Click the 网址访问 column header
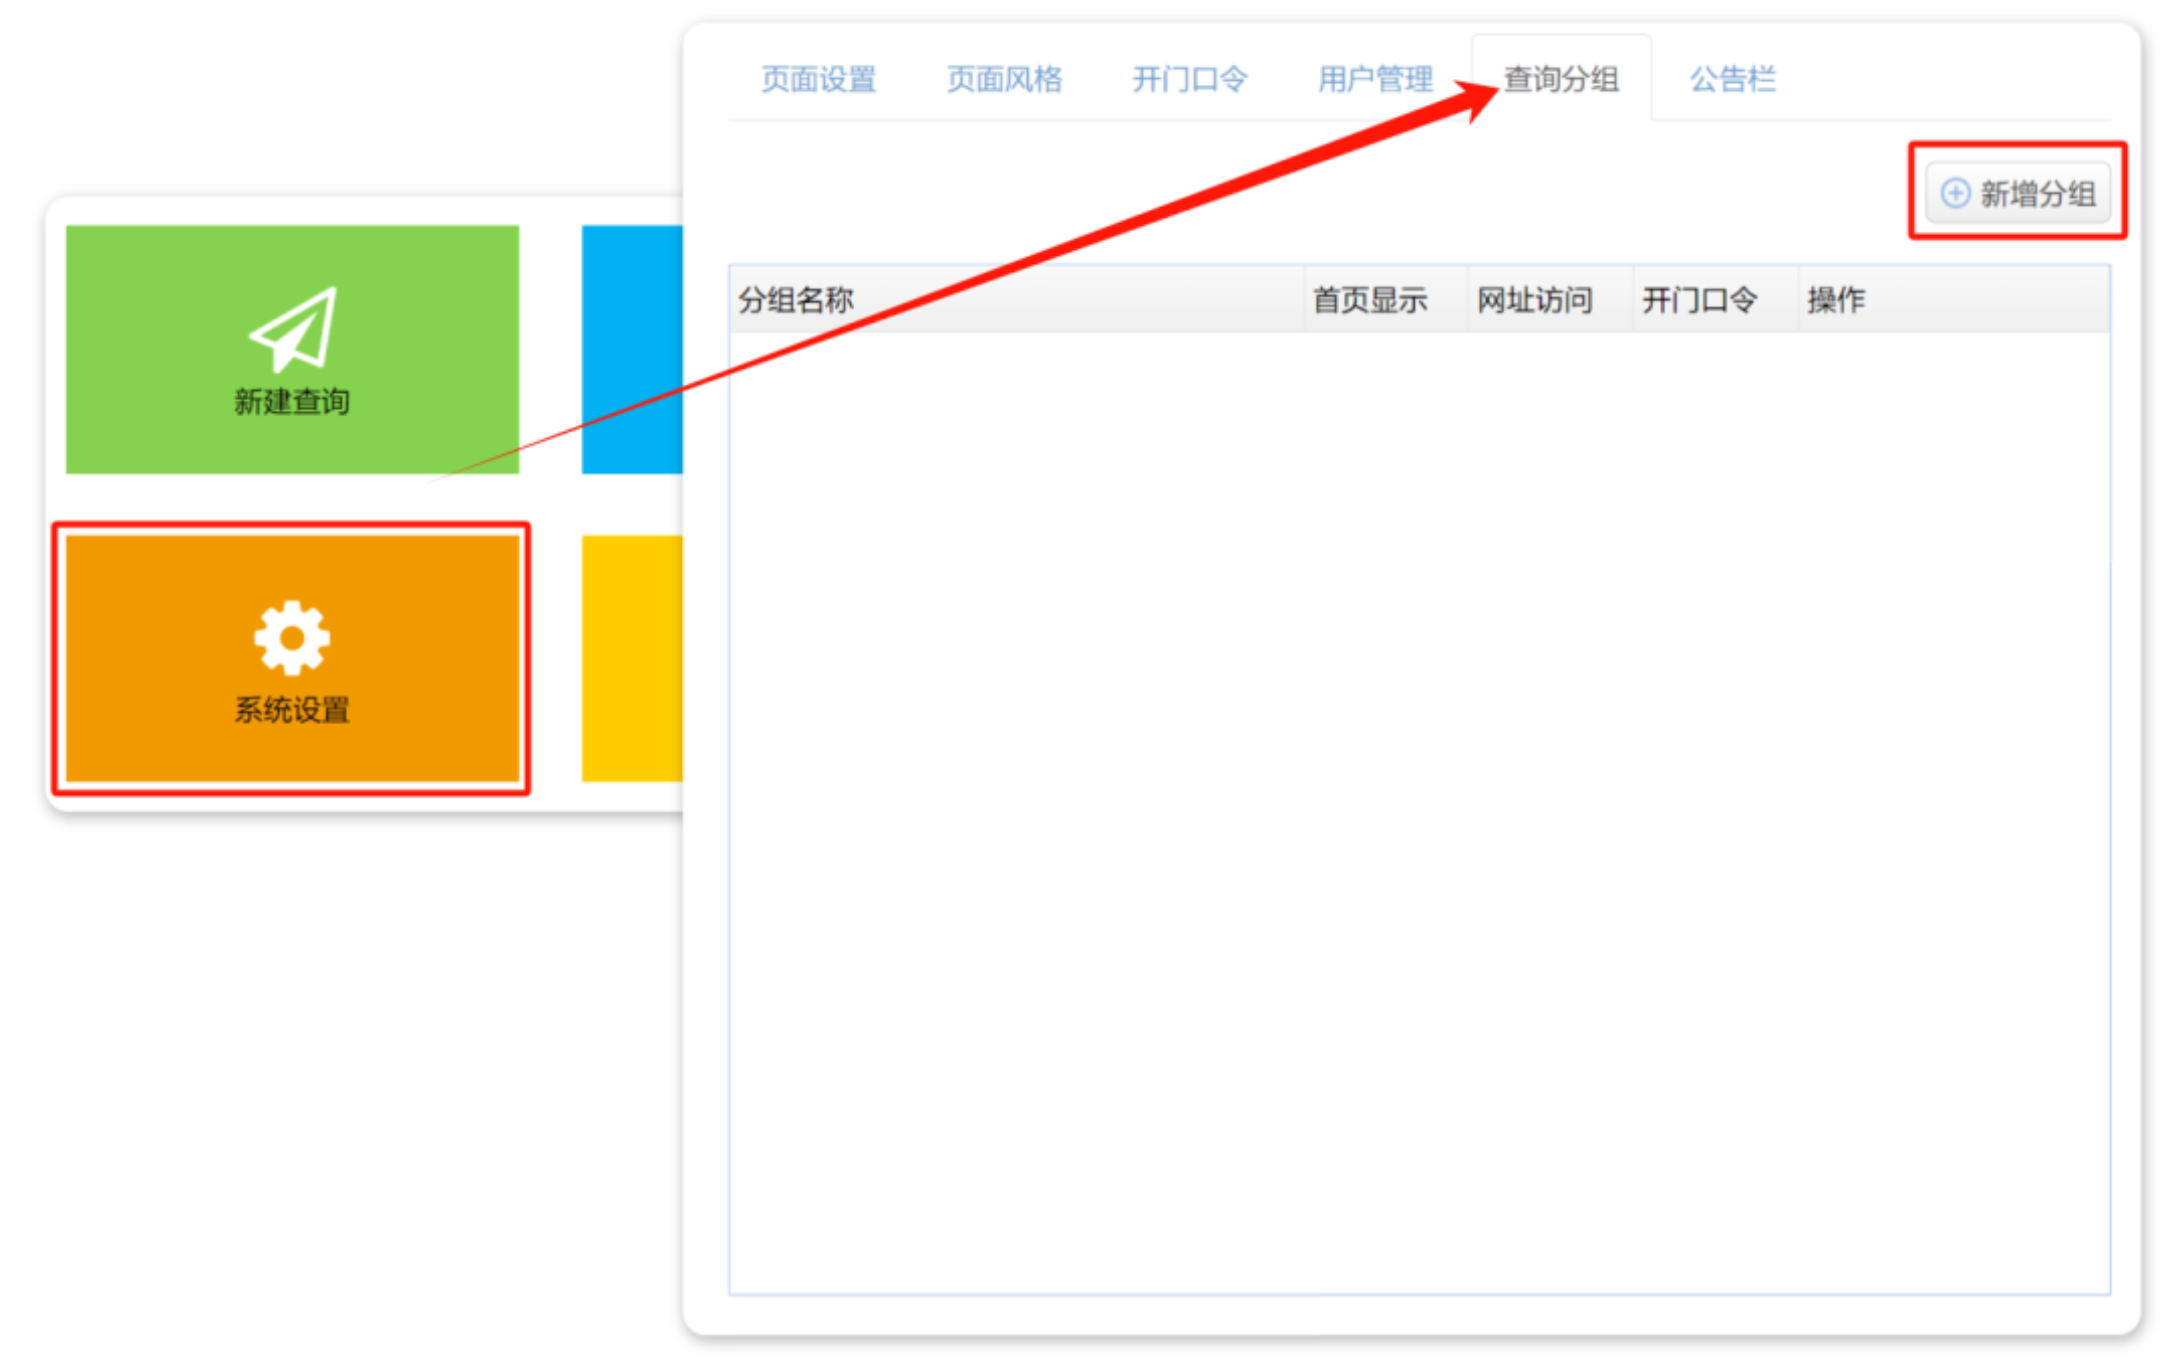Viewport: 2164px width, 1359px height. (1551, 299)
